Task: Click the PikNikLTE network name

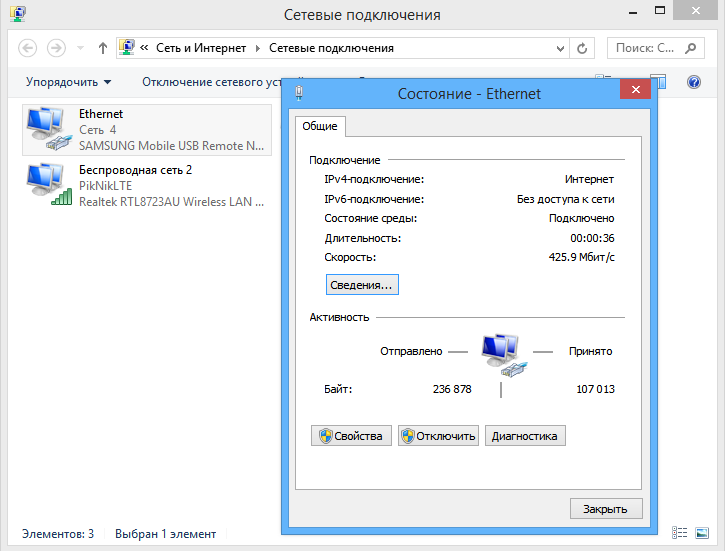Action: (105, 186)
